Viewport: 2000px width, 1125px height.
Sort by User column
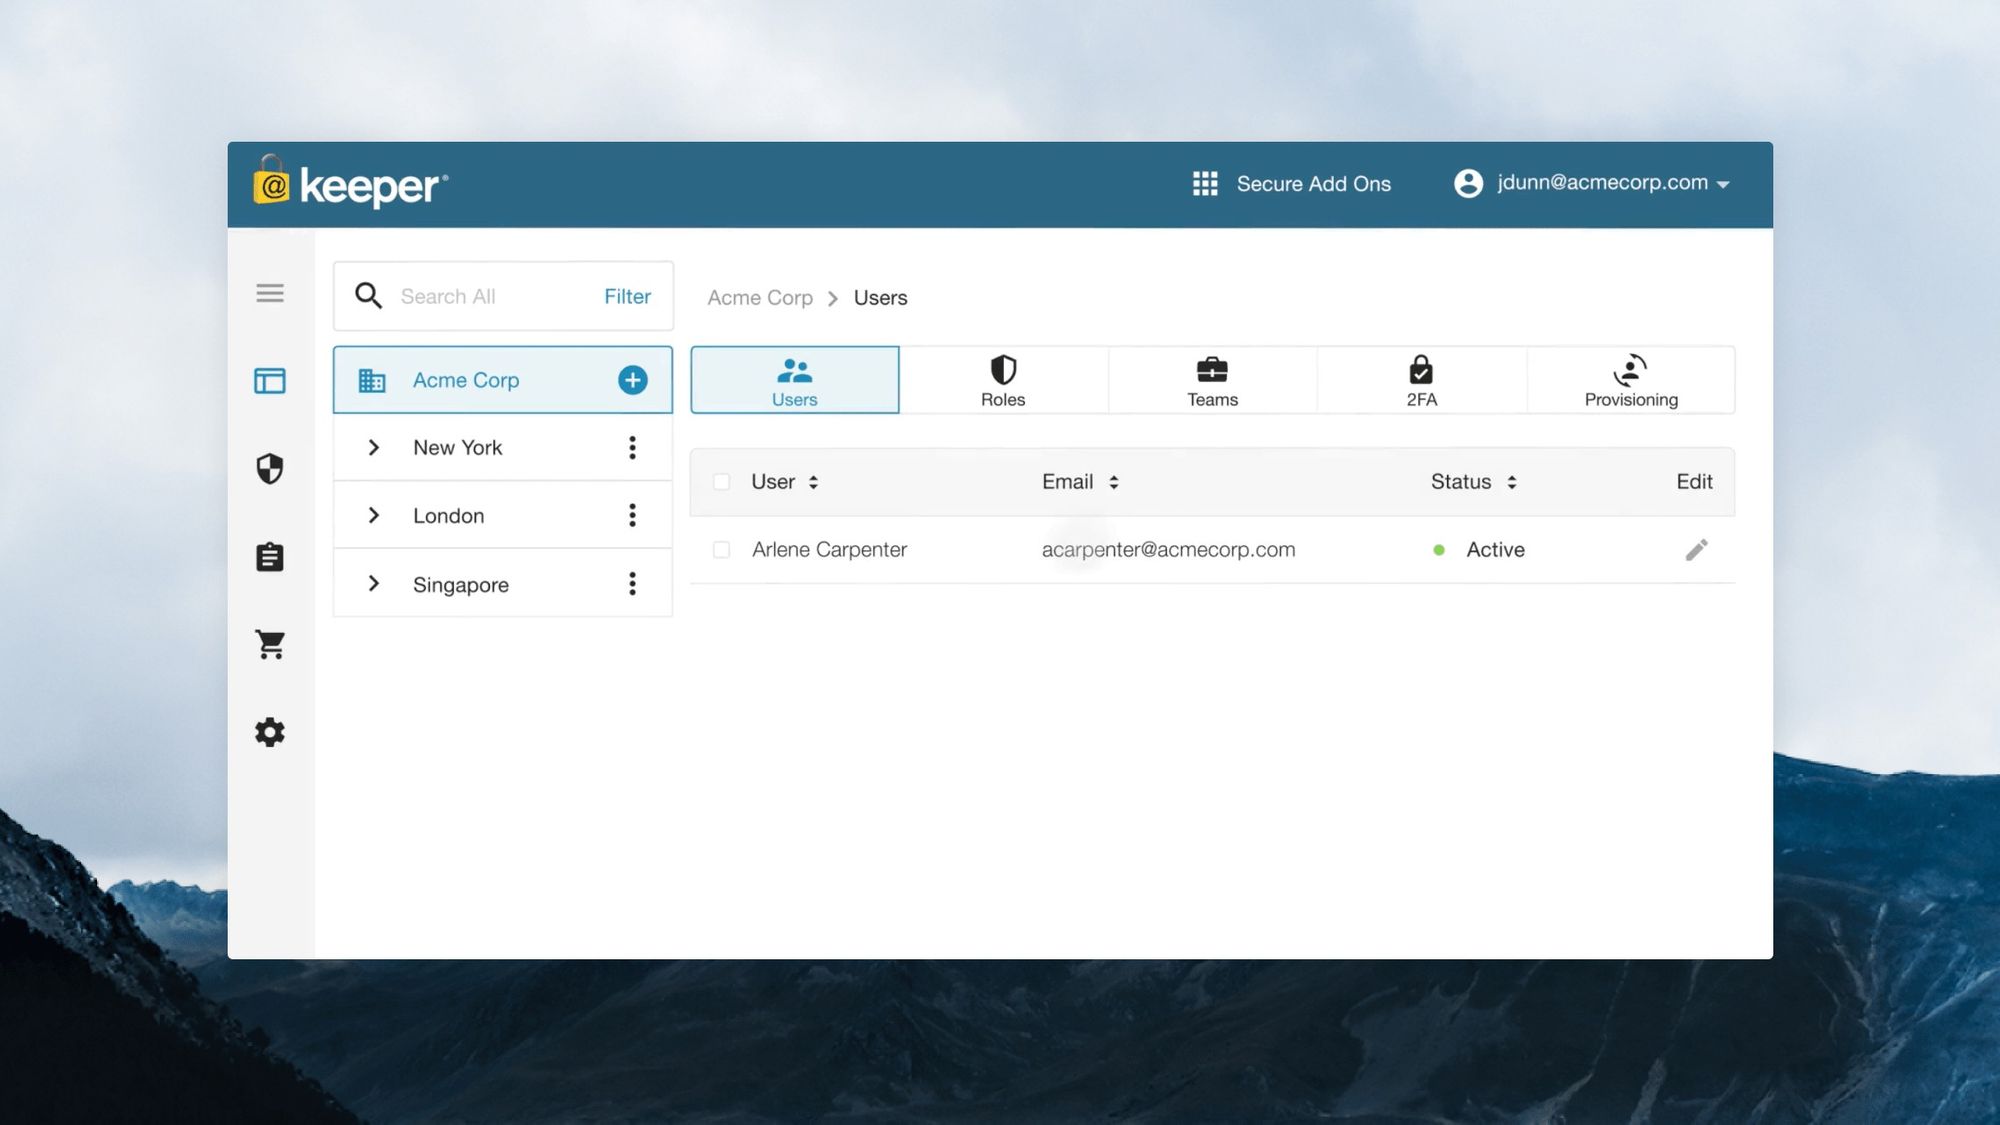[x=785, y=482]
